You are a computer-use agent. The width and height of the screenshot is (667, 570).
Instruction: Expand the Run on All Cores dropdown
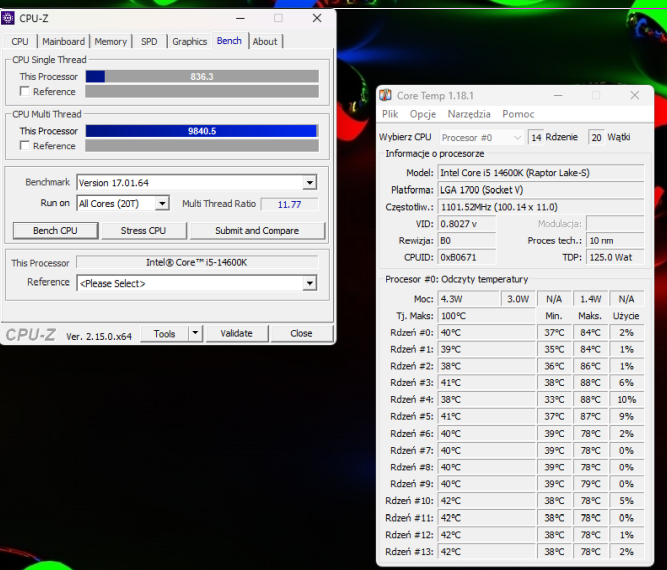[167, 204]
